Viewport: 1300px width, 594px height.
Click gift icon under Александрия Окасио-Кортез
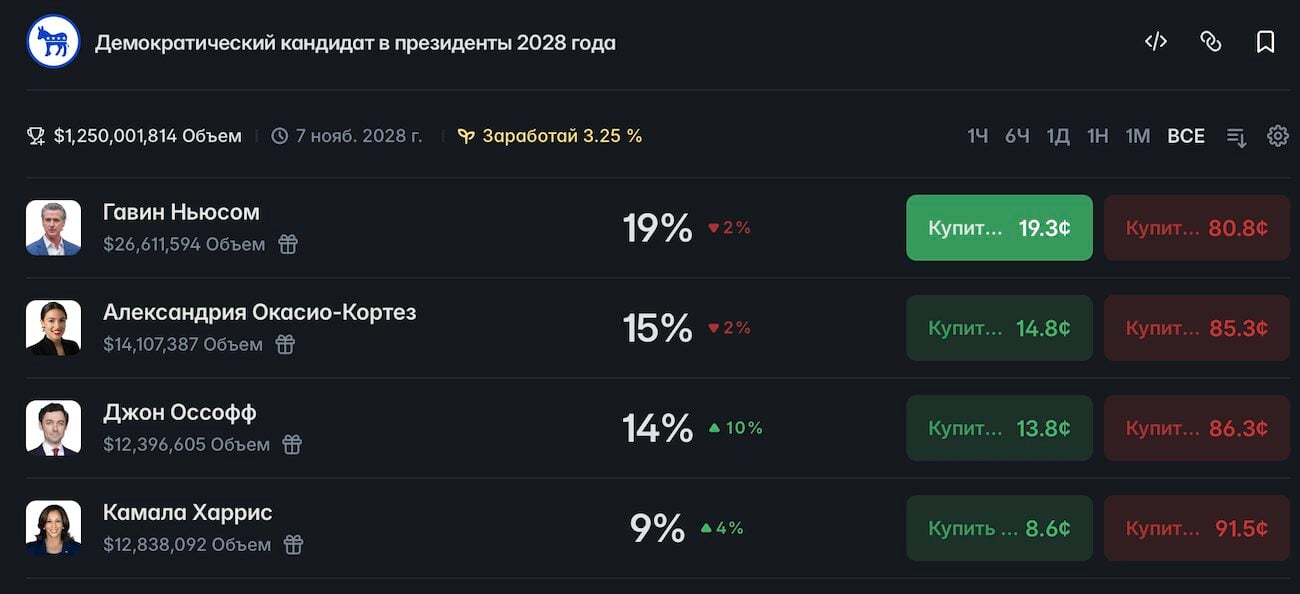[285, 344]
